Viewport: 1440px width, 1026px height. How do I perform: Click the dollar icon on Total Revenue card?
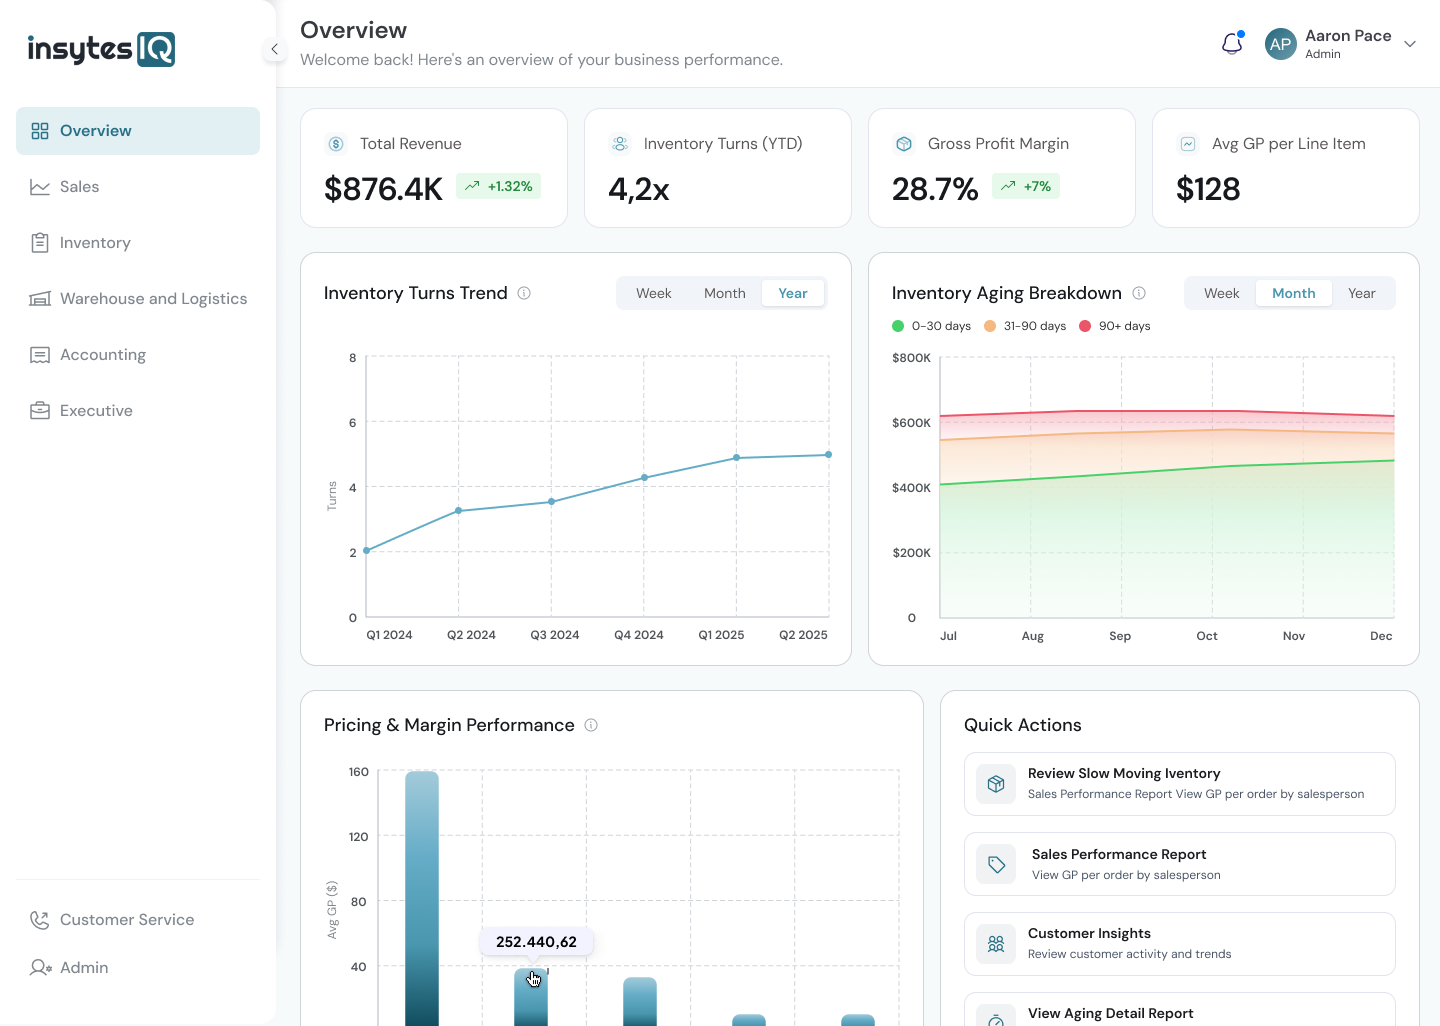pos(335,143)
